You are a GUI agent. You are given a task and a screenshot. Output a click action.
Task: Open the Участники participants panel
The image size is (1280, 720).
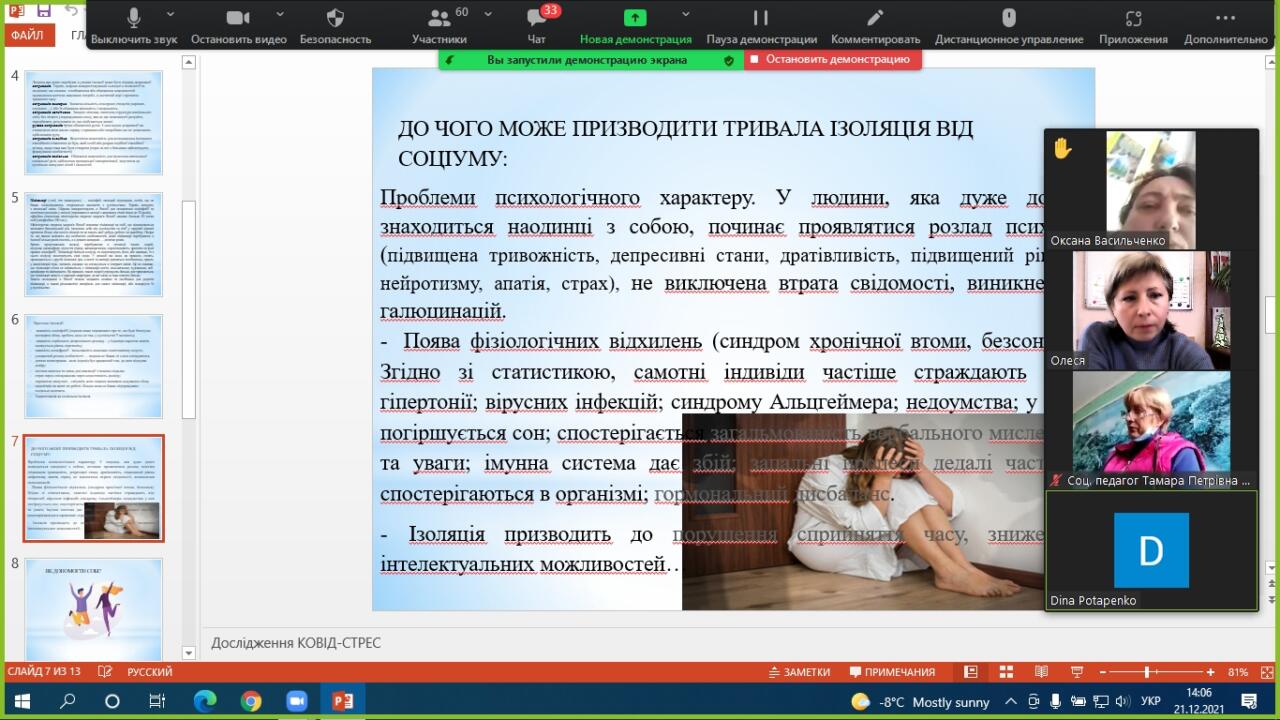439,27
